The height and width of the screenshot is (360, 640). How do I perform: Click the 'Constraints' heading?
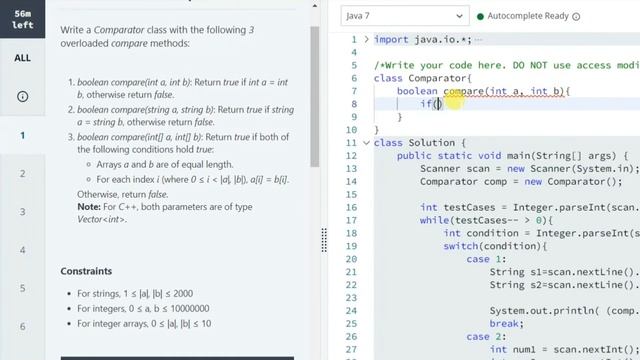coord(86,271)
